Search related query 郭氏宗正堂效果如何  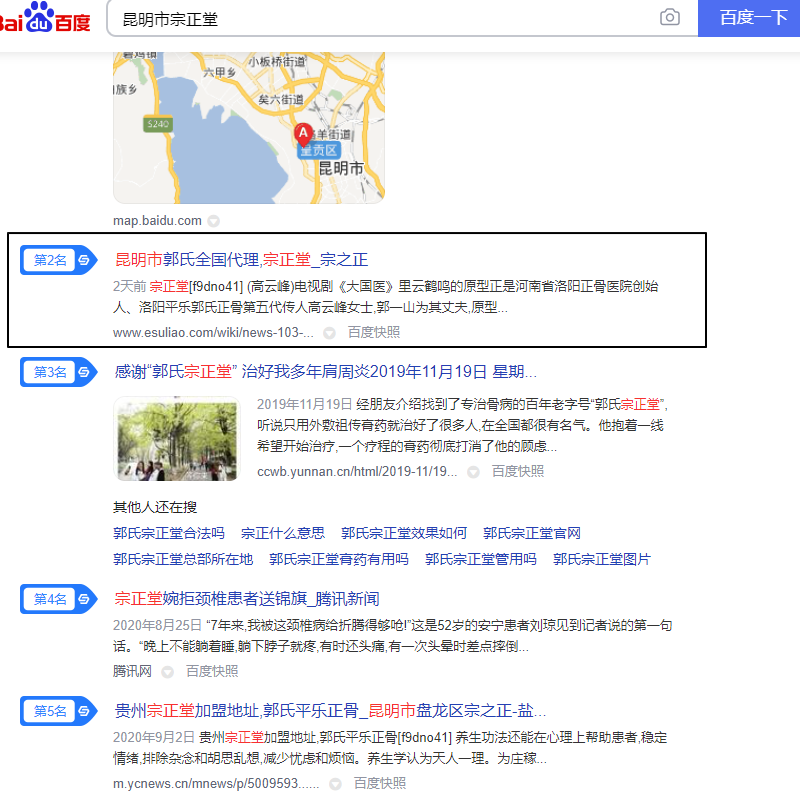(x=404, y=533)
